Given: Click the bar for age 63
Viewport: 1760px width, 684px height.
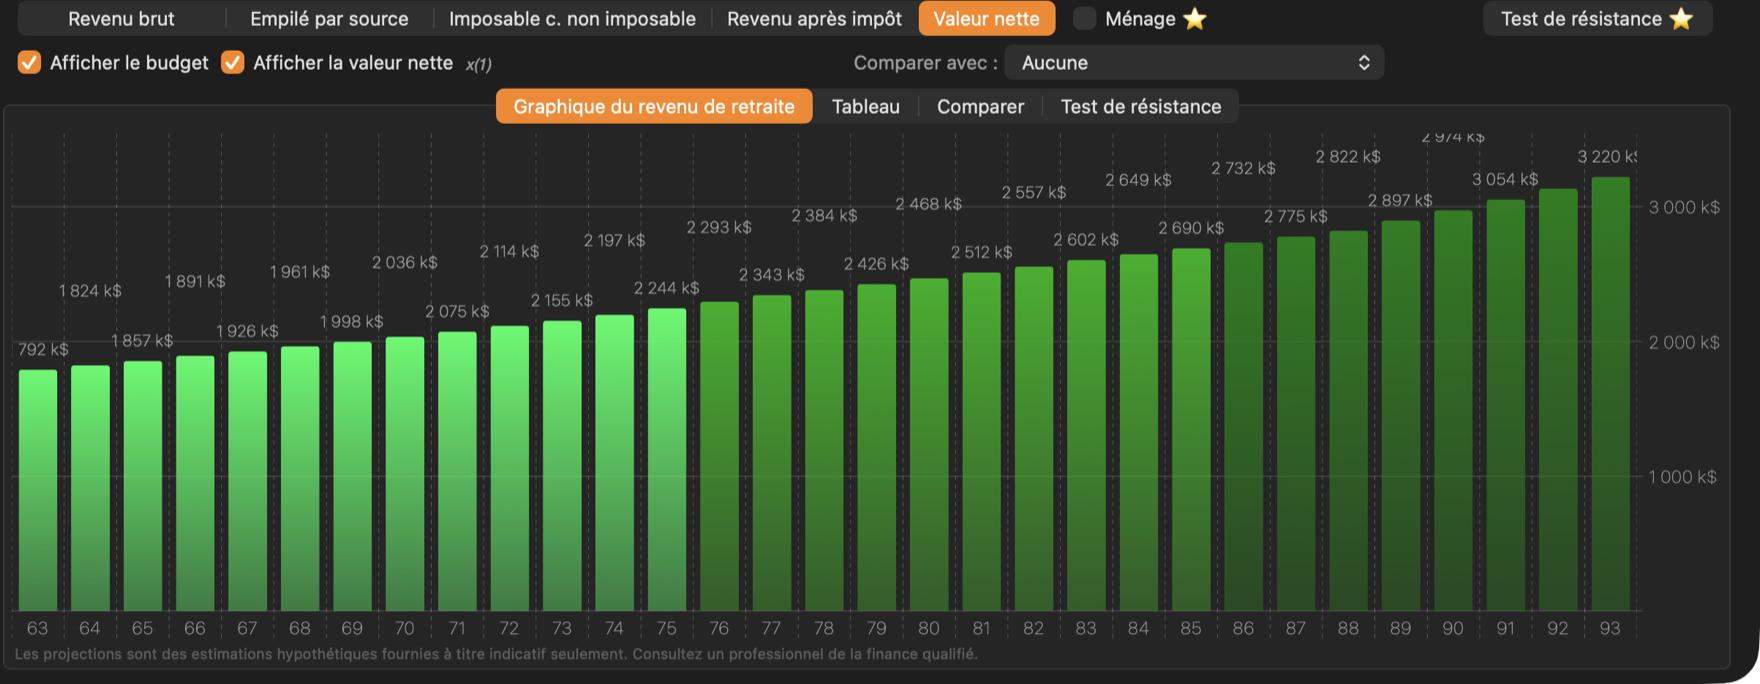Looking at the screenshot, I should tap(38, 490).
